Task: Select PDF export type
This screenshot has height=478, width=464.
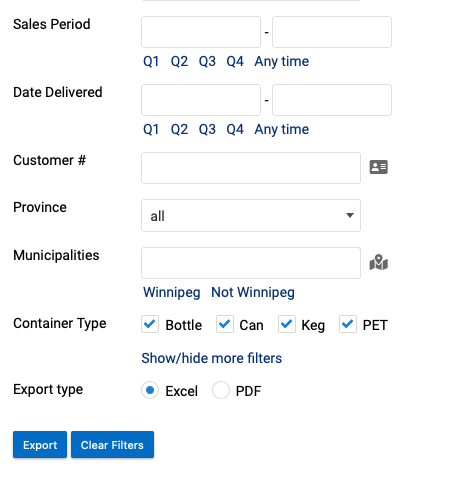Action: (221, 390)
